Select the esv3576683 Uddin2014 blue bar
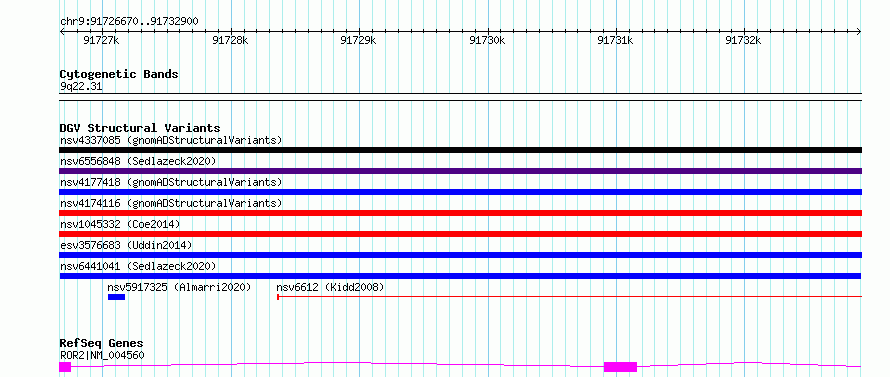This screenshot has height=377, width=890. tap(460, 255)
